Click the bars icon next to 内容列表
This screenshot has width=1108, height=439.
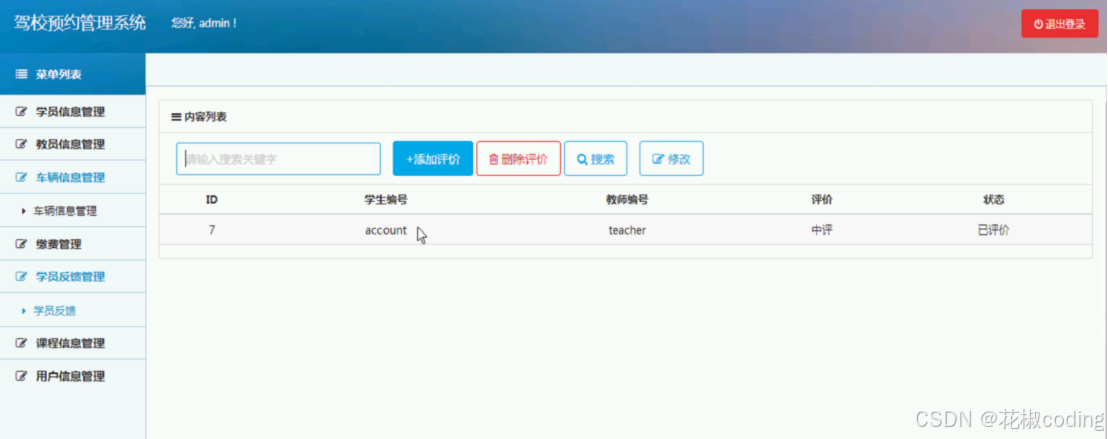click(176, 117)
